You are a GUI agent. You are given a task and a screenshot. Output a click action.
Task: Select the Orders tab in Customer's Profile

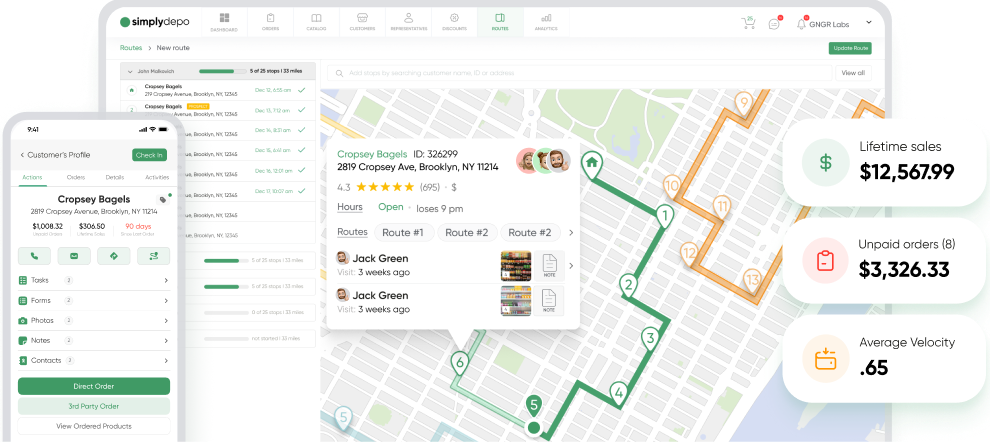point(75,177)
